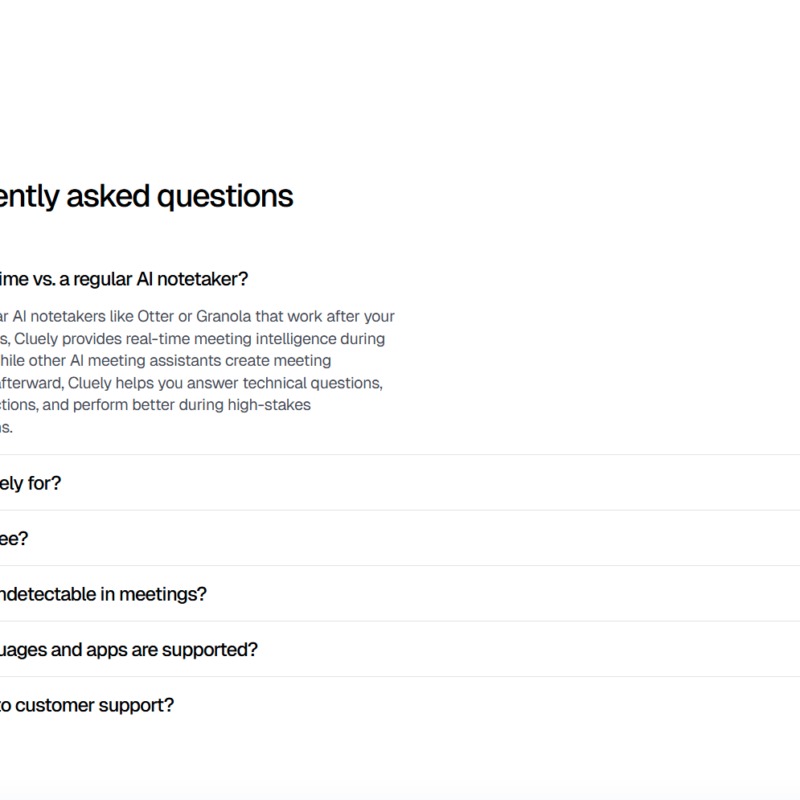
Task: Click 'Cluely provides' in the second answer line
Action: pos(66,338)
